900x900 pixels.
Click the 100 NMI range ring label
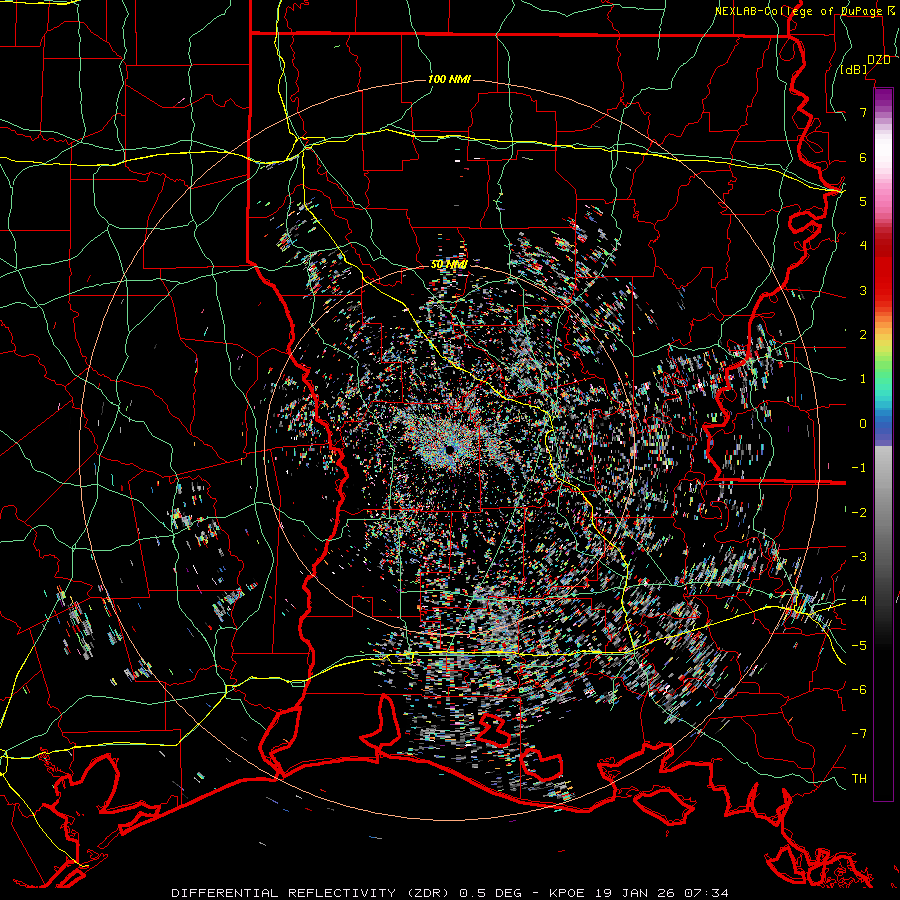click(x=449, y=79)
